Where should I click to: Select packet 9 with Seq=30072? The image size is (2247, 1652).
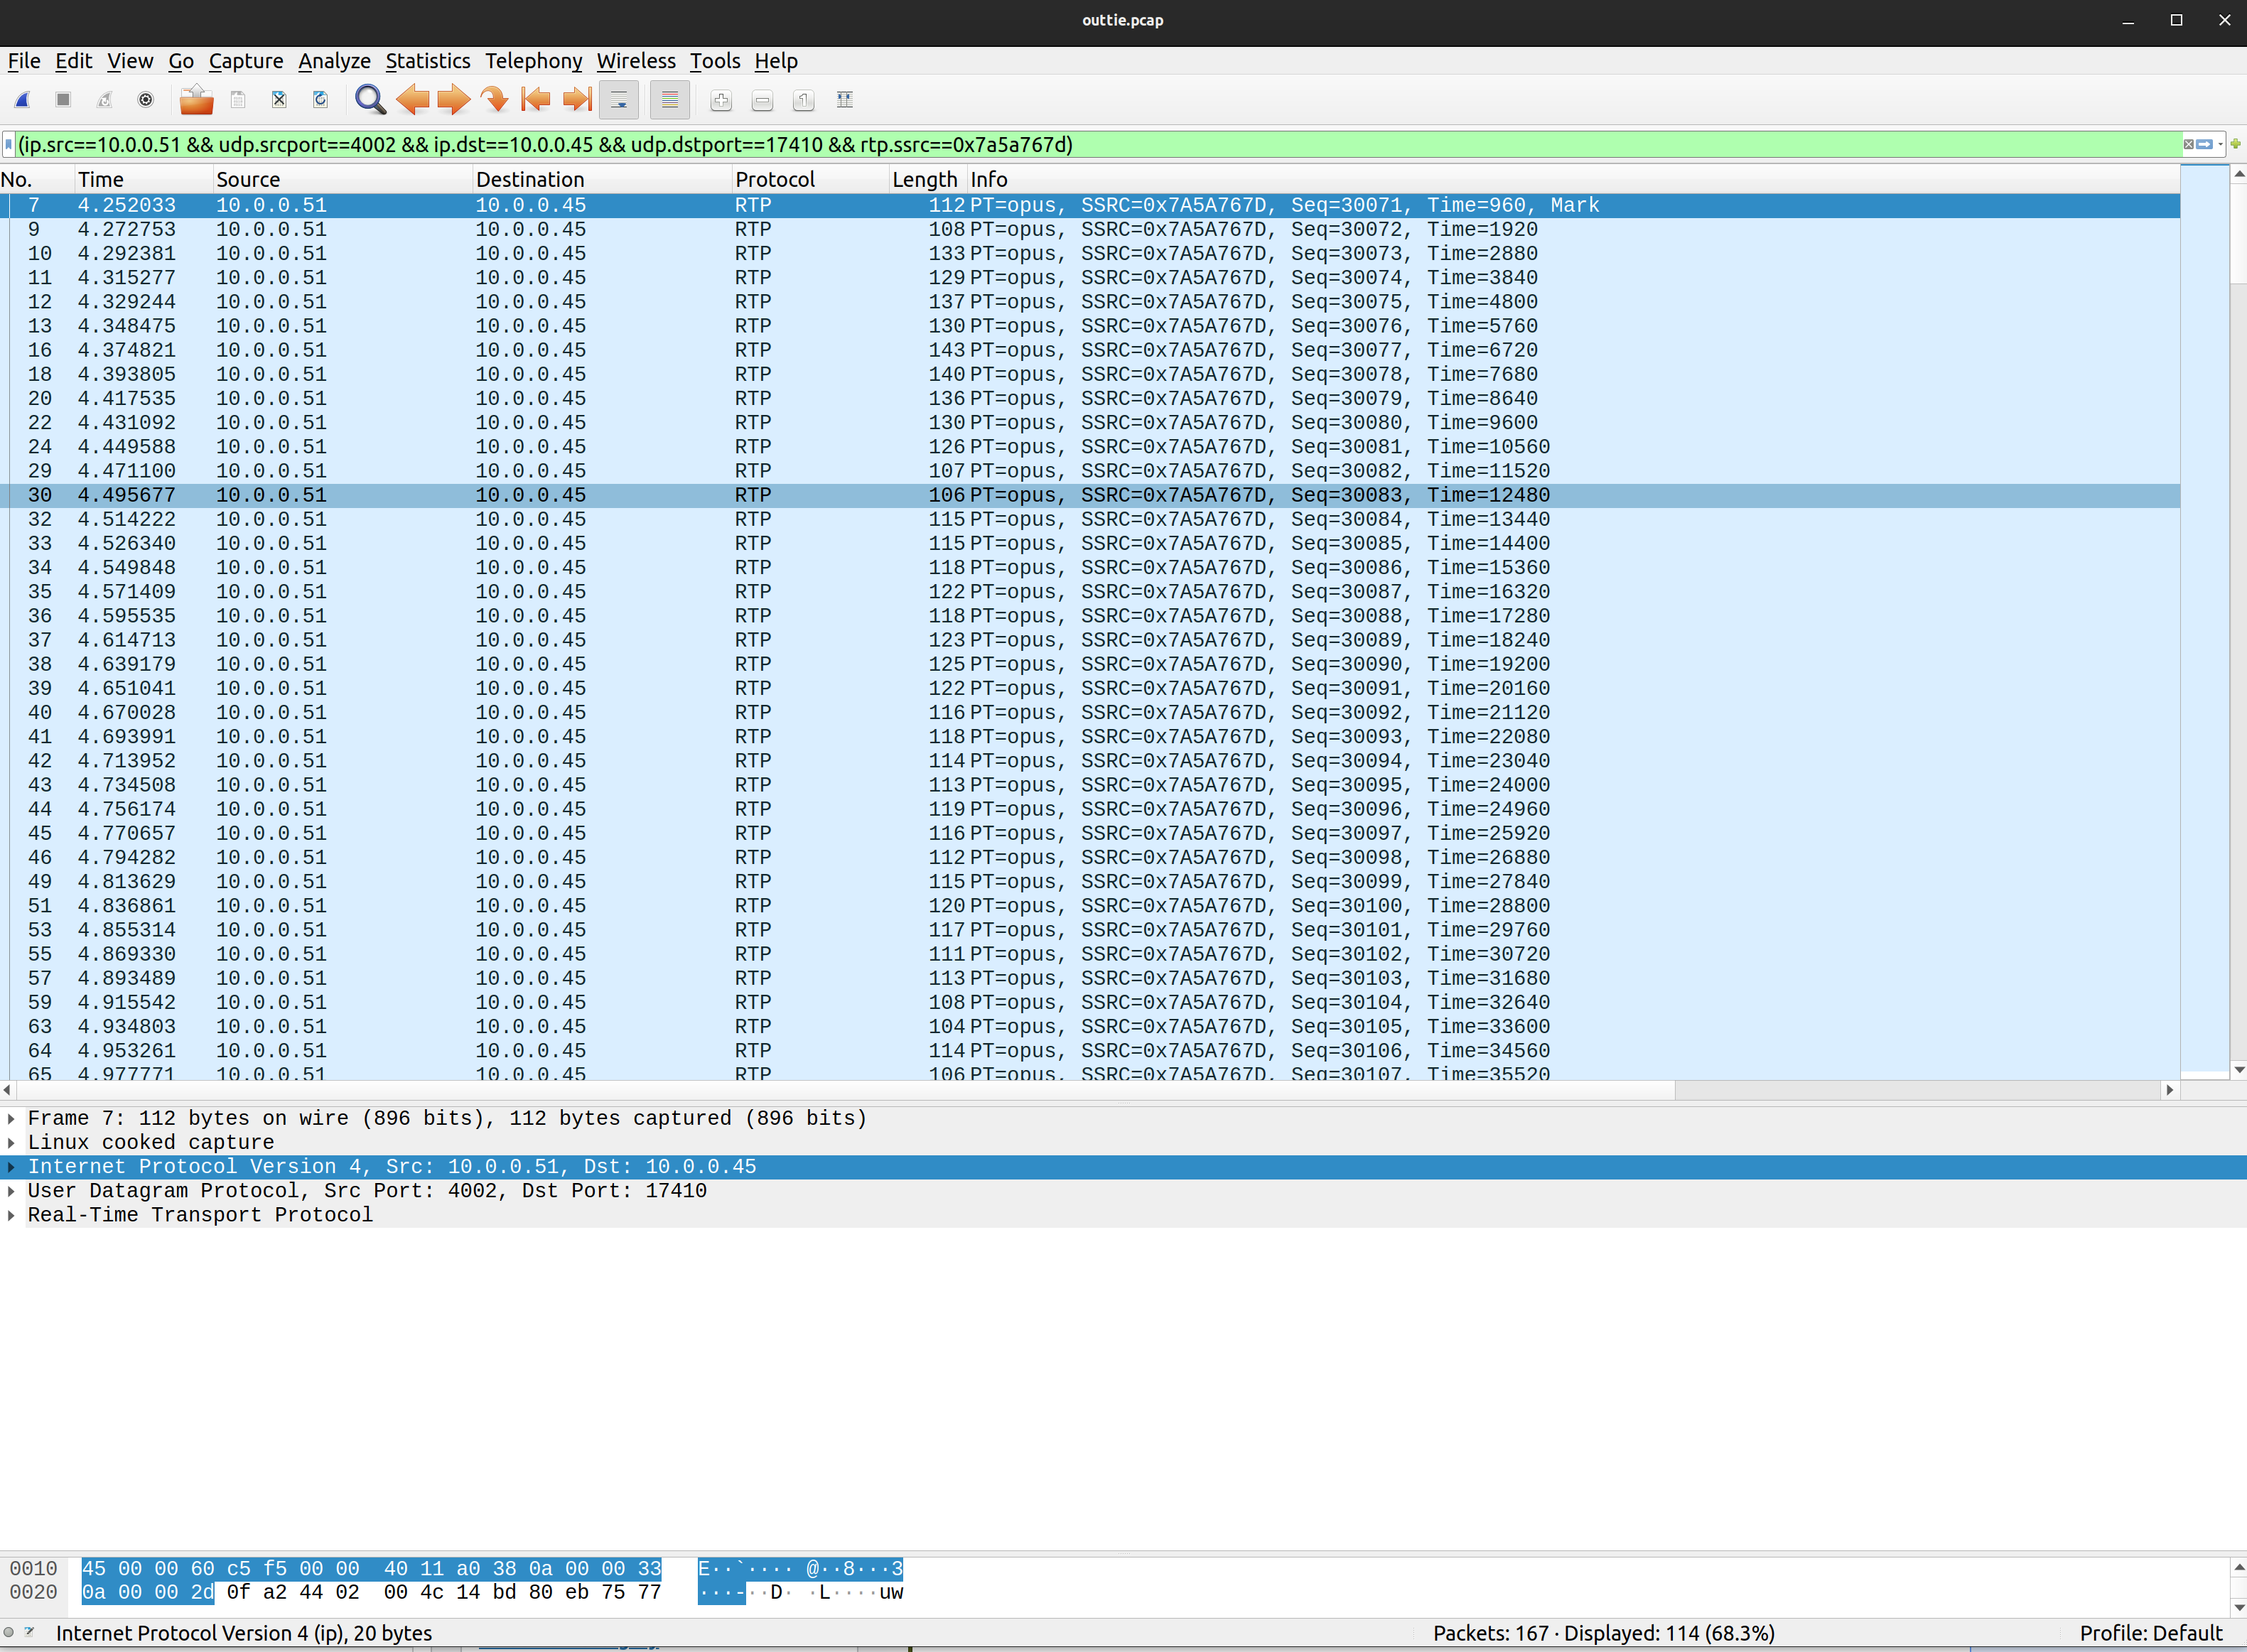[x=1090, y=230]
